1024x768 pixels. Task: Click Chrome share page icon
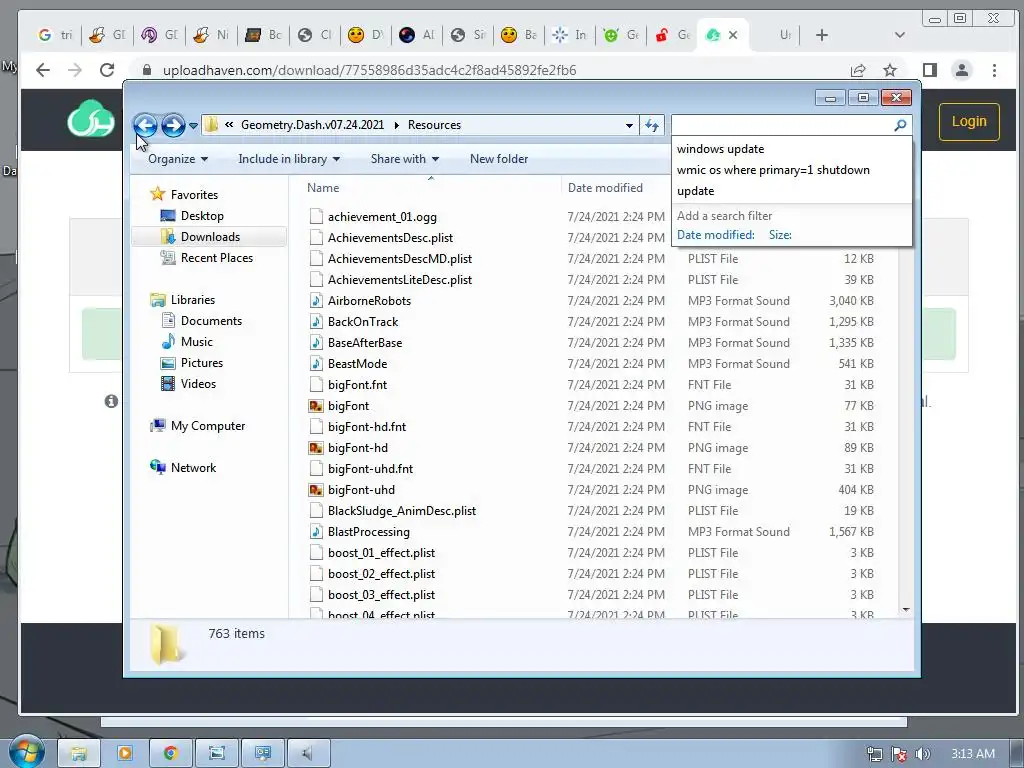click(857, 70)
